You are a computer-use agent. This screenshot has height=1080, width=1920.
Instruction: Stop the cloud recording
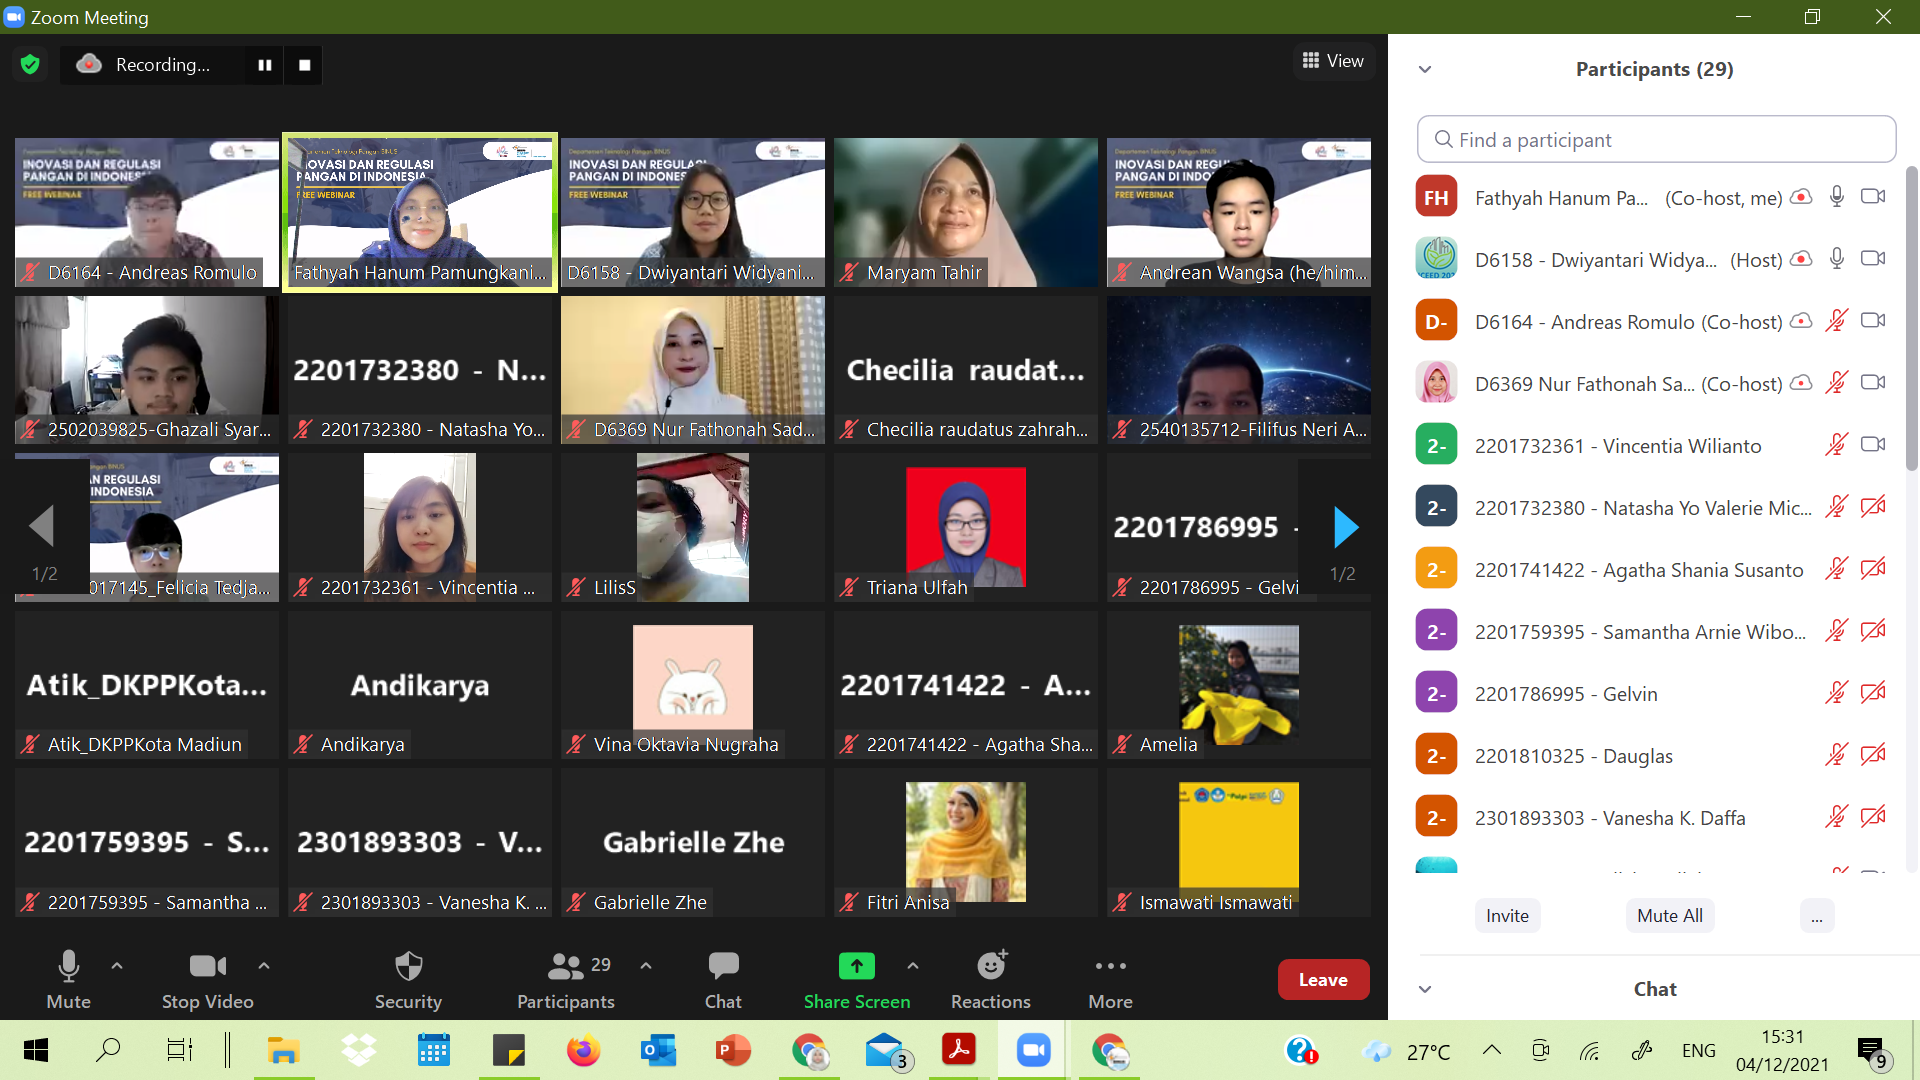coord(305,65)
